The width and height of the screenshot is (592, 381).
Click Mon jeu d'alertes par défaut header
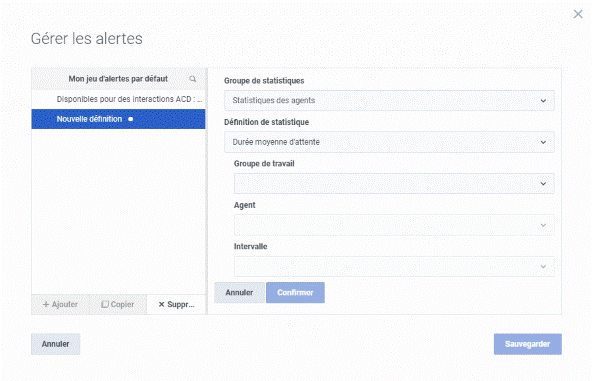[x=118, y=79]
